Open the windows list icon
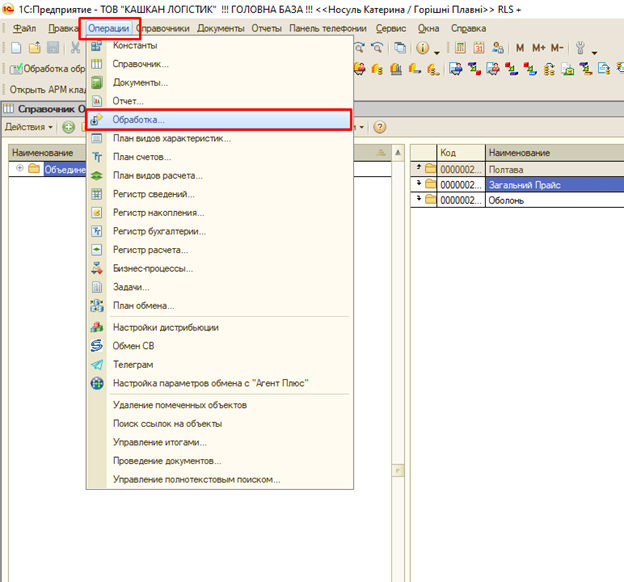 400,48
